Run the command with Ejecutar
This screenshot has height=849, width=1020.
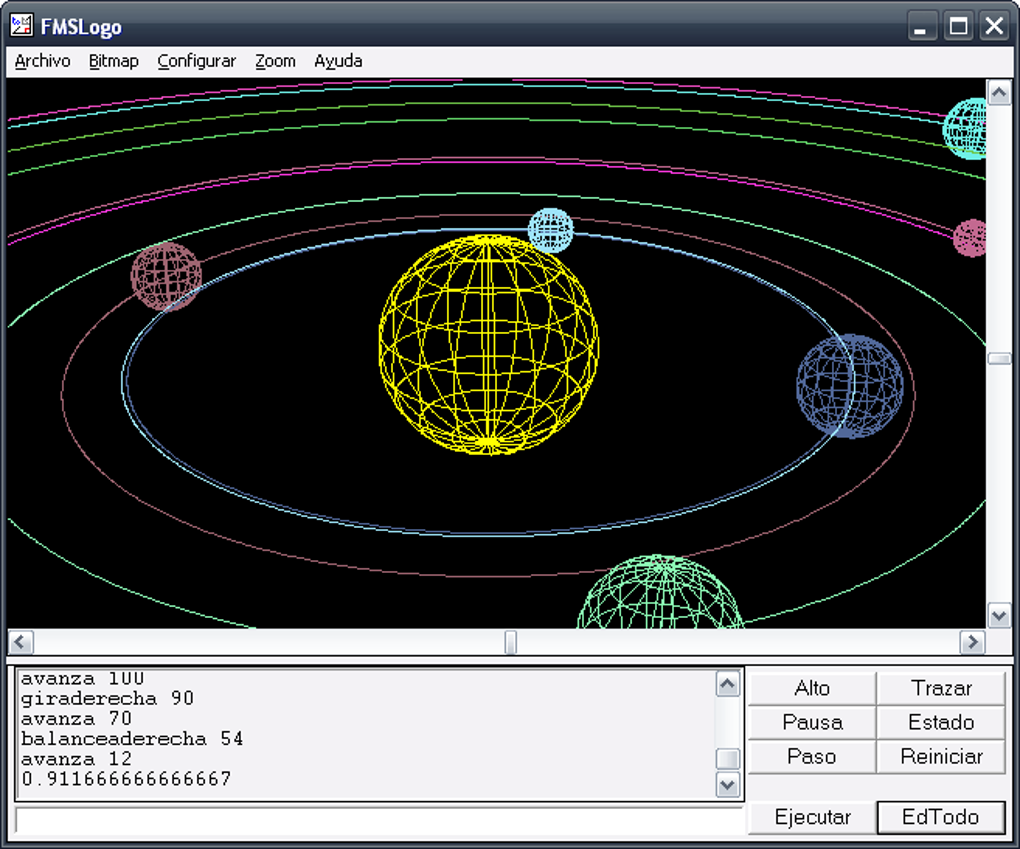[x=812, y=817]
